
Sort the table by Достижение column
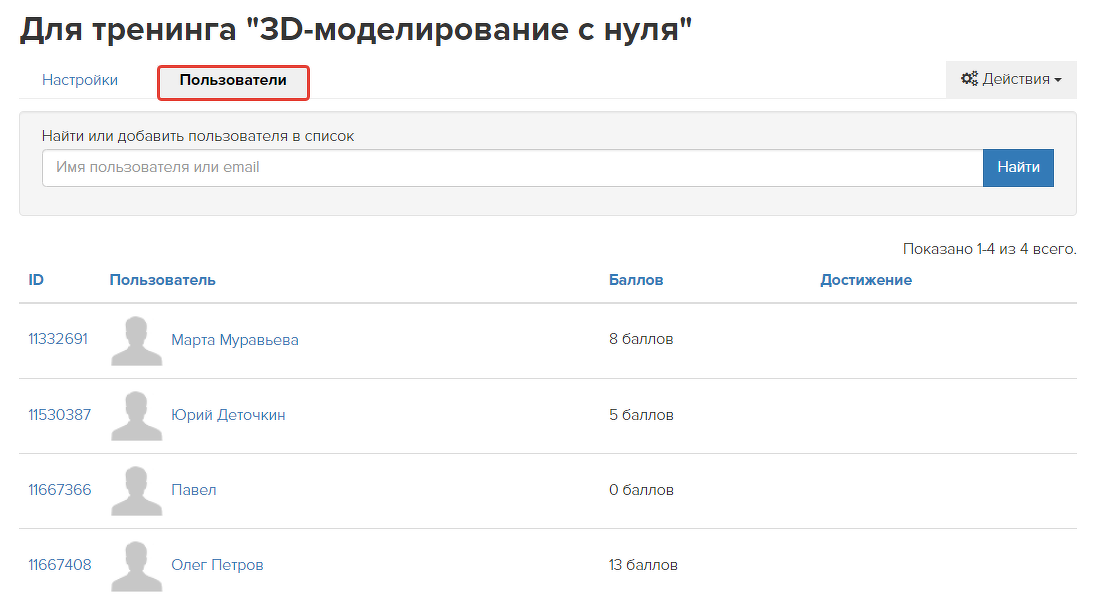[x=866, y=280]
